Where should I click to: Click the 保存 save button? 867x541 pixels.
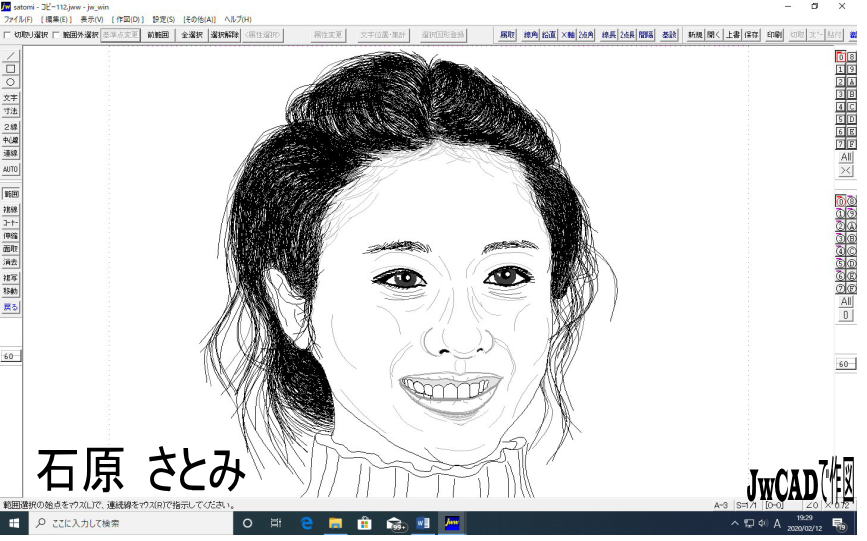[751, 35]
